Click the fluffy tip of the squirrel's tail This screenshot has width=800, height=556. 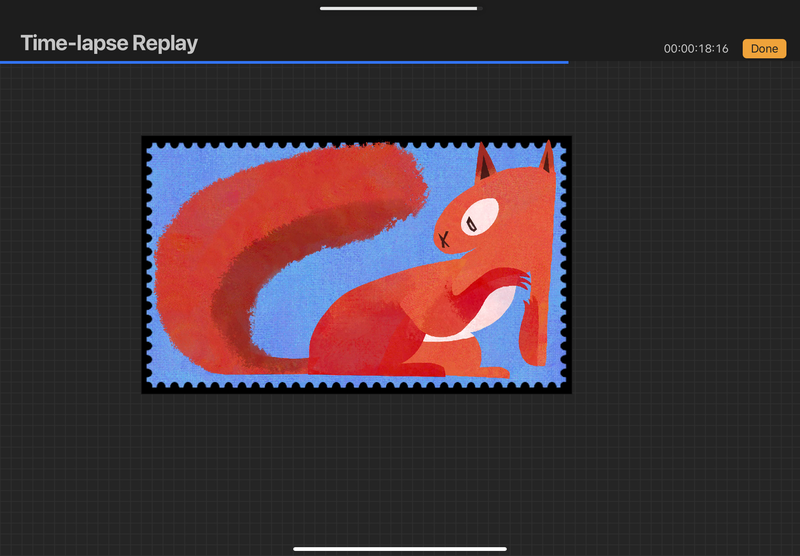tap(400, 180)
